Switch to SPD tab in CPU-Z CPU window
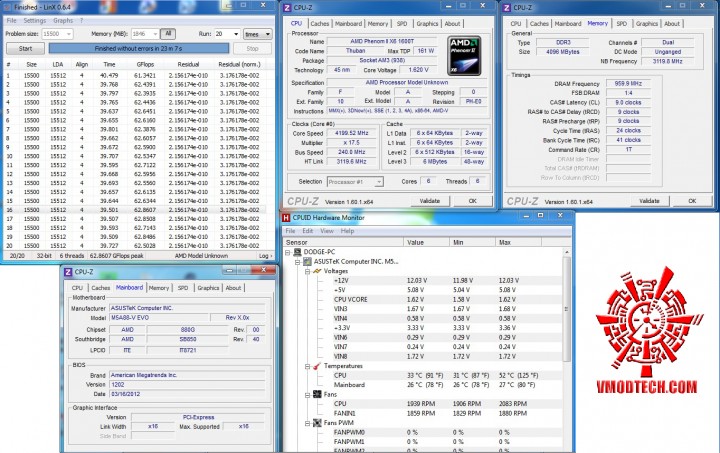Viewport: 720px width, 453px height. point(402,23)
